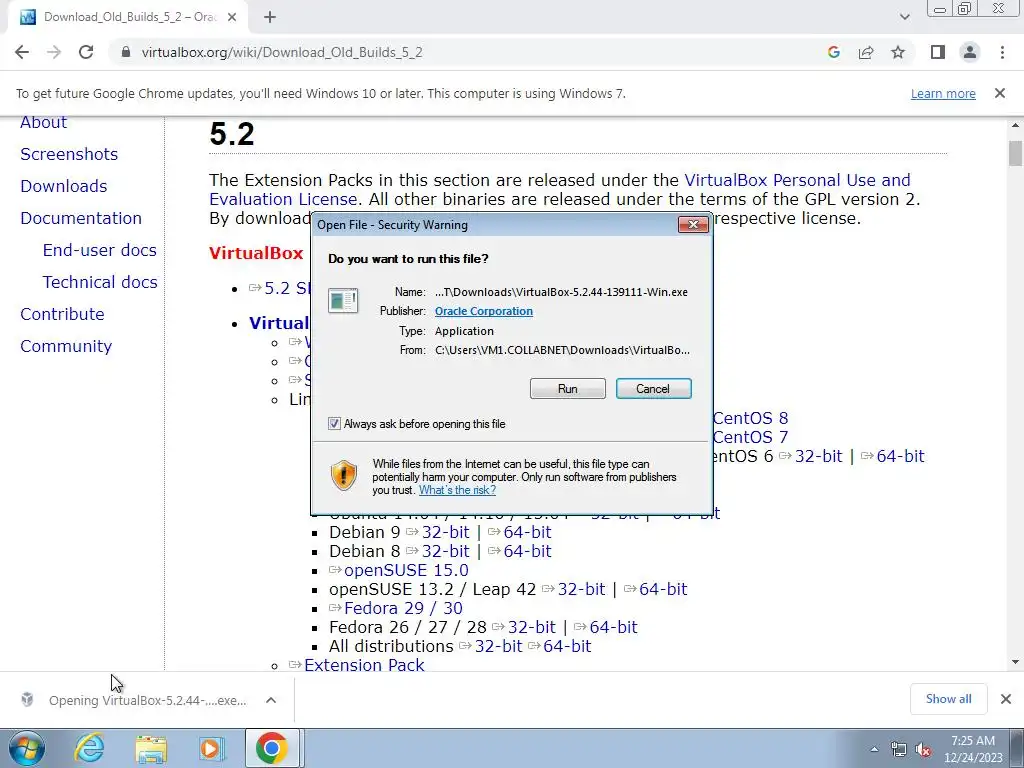Image resolution: width=1024 pixels, height=768 pixels.
Task: View site info via padlock icon
Action: (x=126, y=52)
